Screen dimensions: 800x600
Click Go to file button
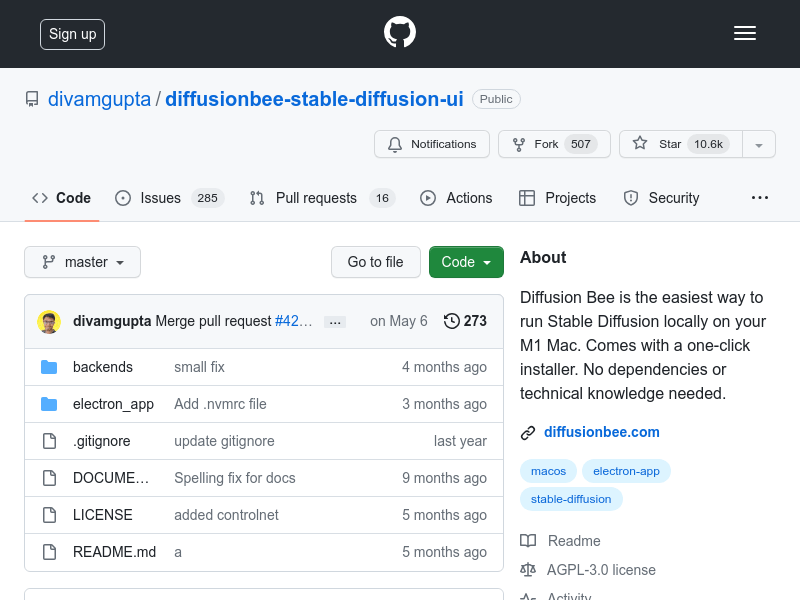376,262
